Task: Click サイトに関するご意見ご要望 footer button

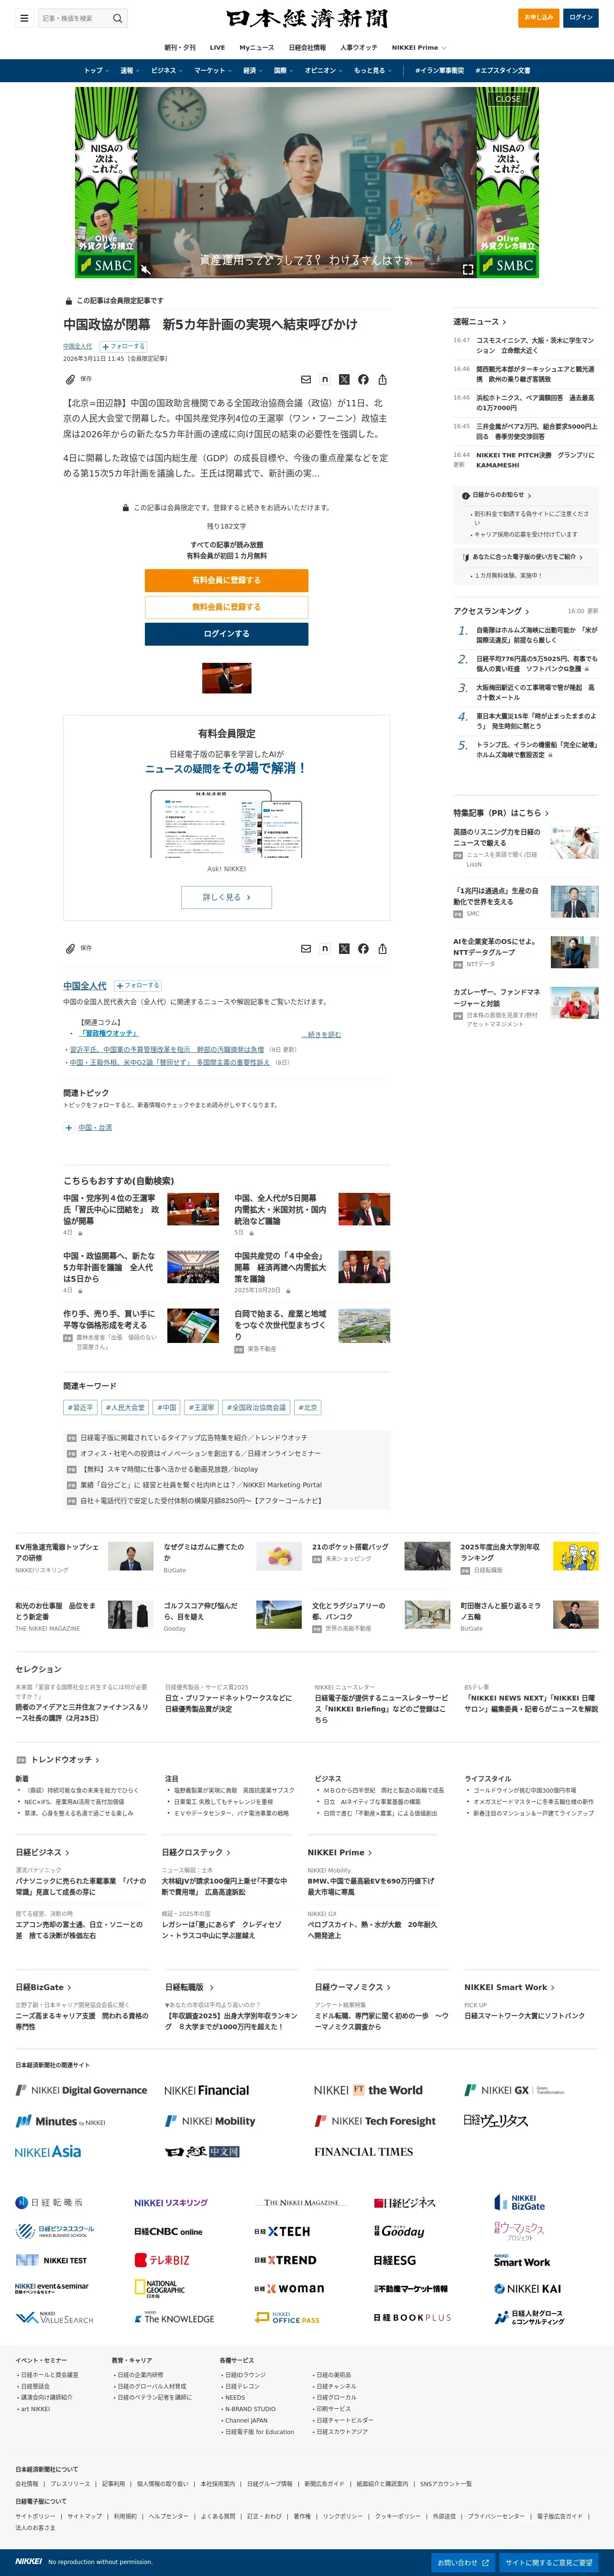Action: point(548,2562)
